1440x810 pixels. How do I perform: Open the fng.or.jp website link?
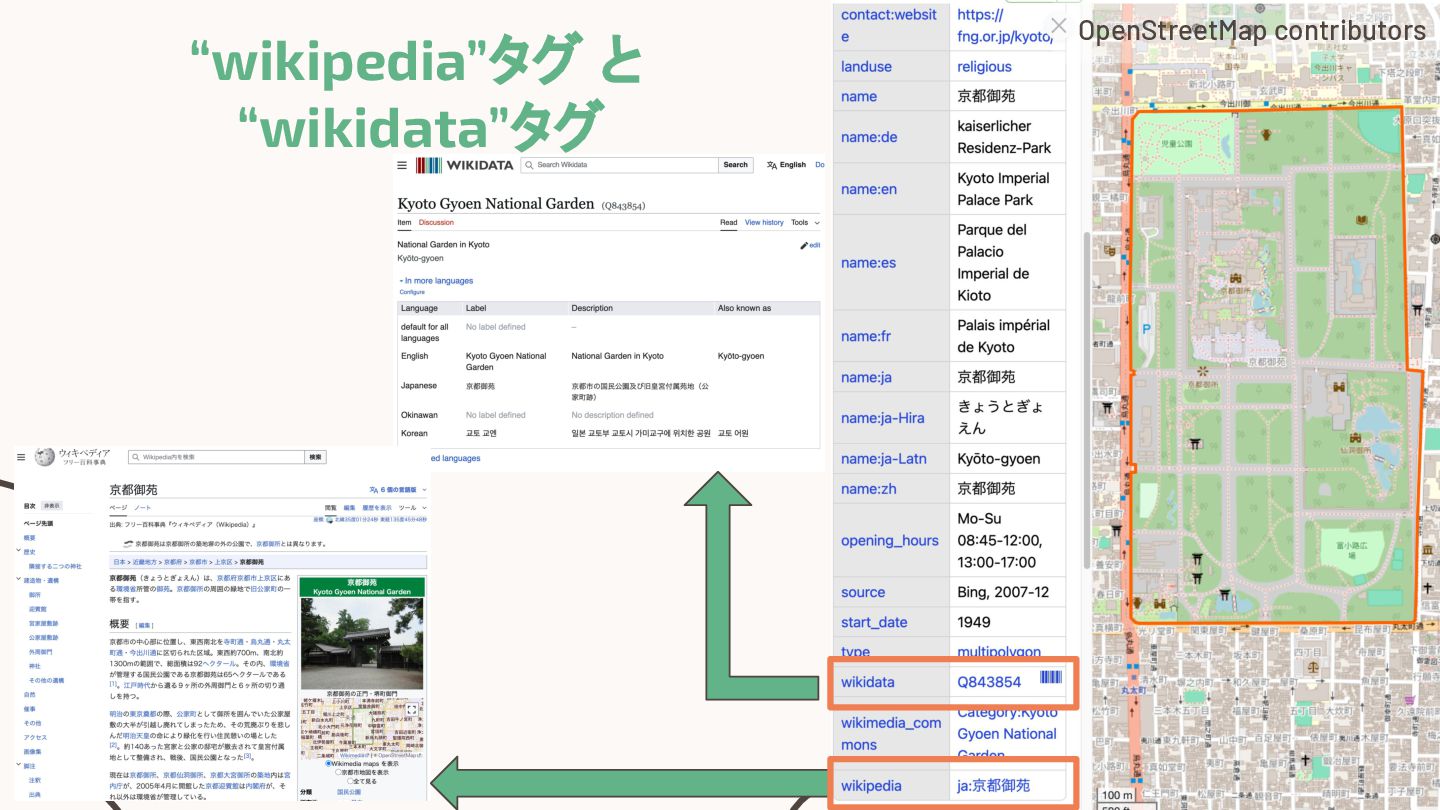click(1005, 26)
